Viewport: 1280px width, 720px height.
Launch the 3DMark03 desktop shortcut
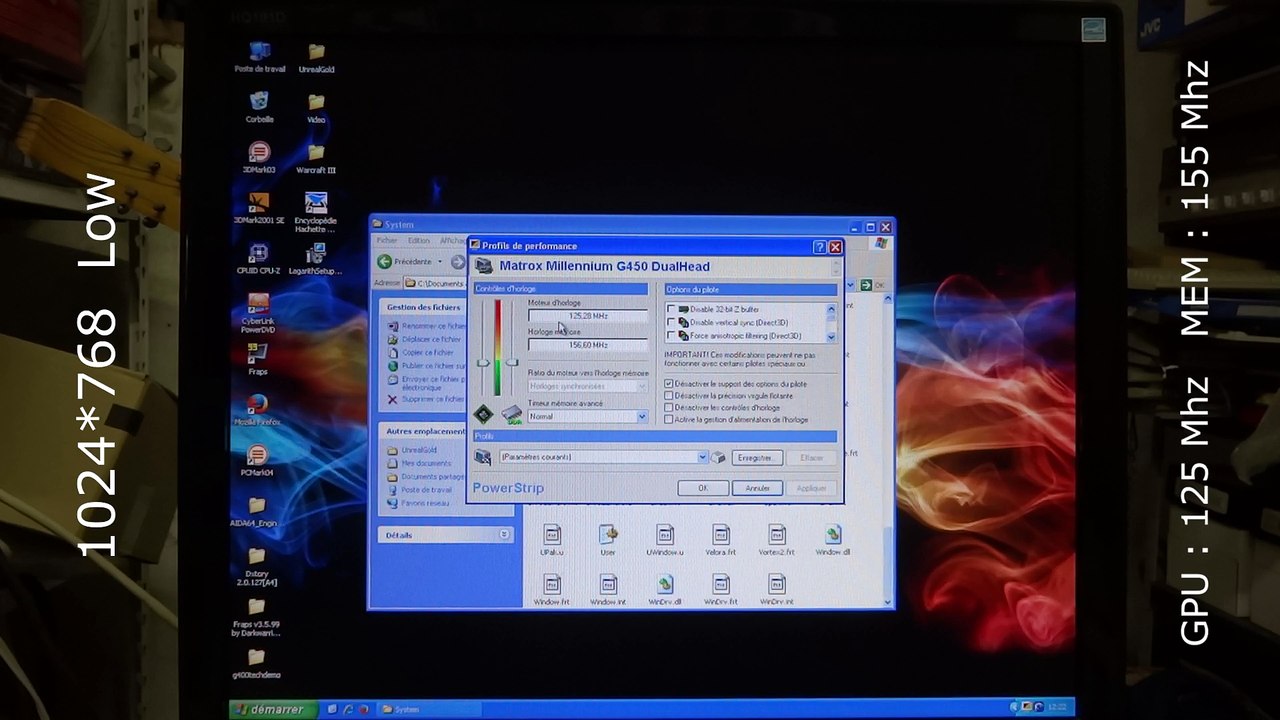click(x=259, y=157)
